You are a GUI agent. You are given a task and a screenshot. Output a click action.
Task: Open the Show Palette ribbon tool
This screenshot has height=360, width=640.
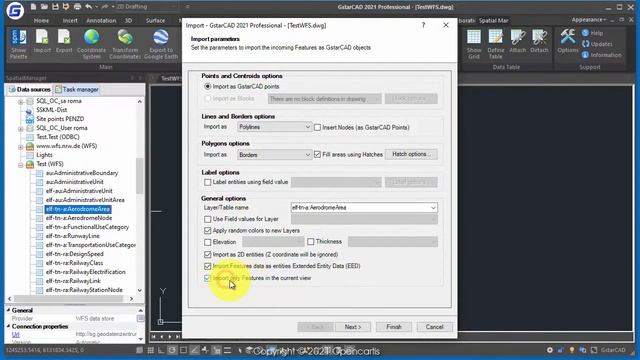[18, 44]
